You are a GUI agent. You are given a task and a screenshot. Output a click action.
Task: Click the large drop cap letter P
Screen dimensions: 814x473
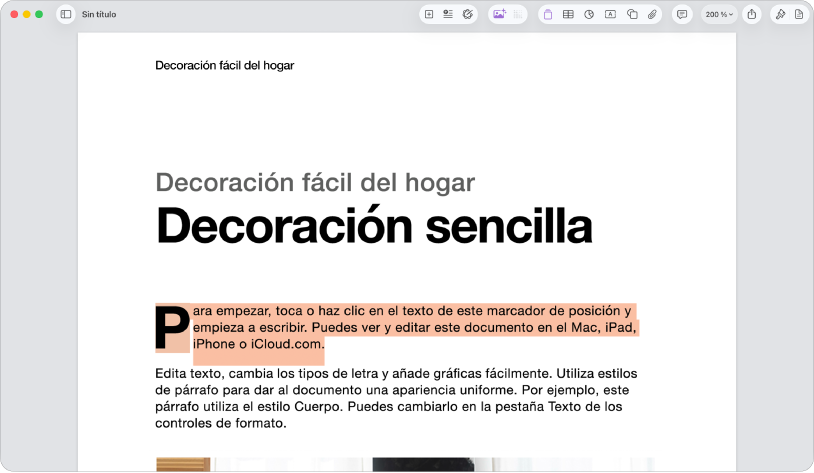(x=172, y=328)
